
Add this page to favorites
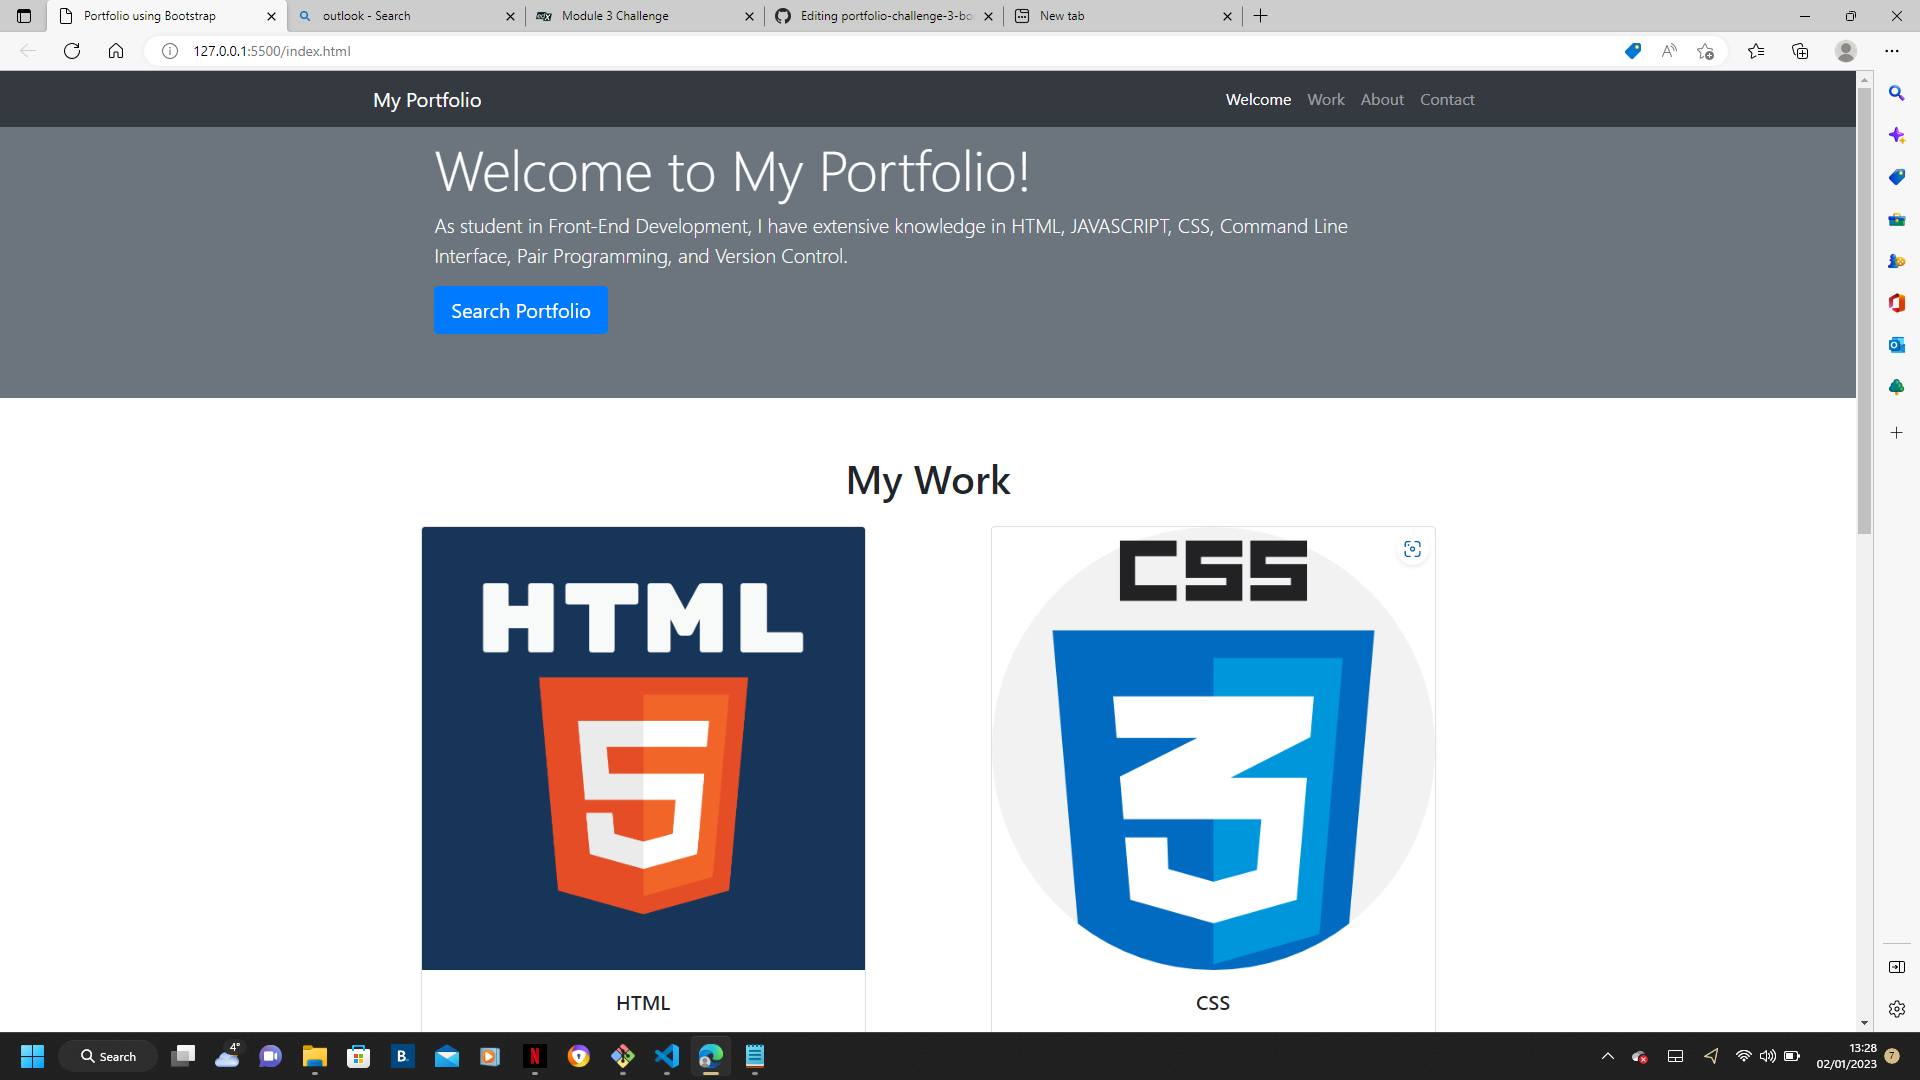1707,51
